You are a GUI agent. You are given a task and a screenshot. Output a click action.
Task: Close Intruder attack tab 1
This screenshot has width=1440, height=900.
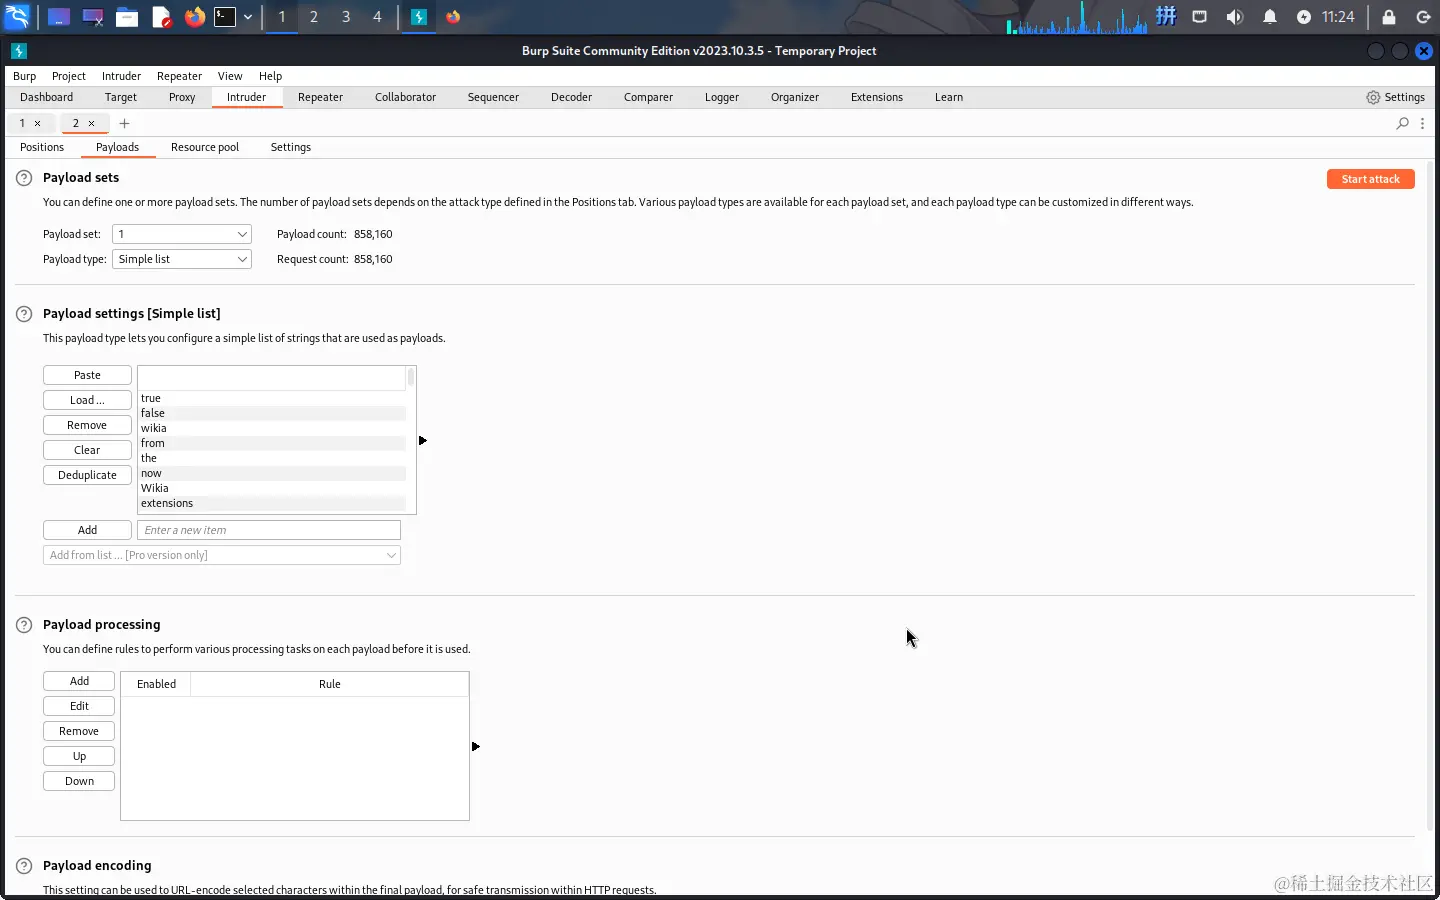tap(38, 124)
